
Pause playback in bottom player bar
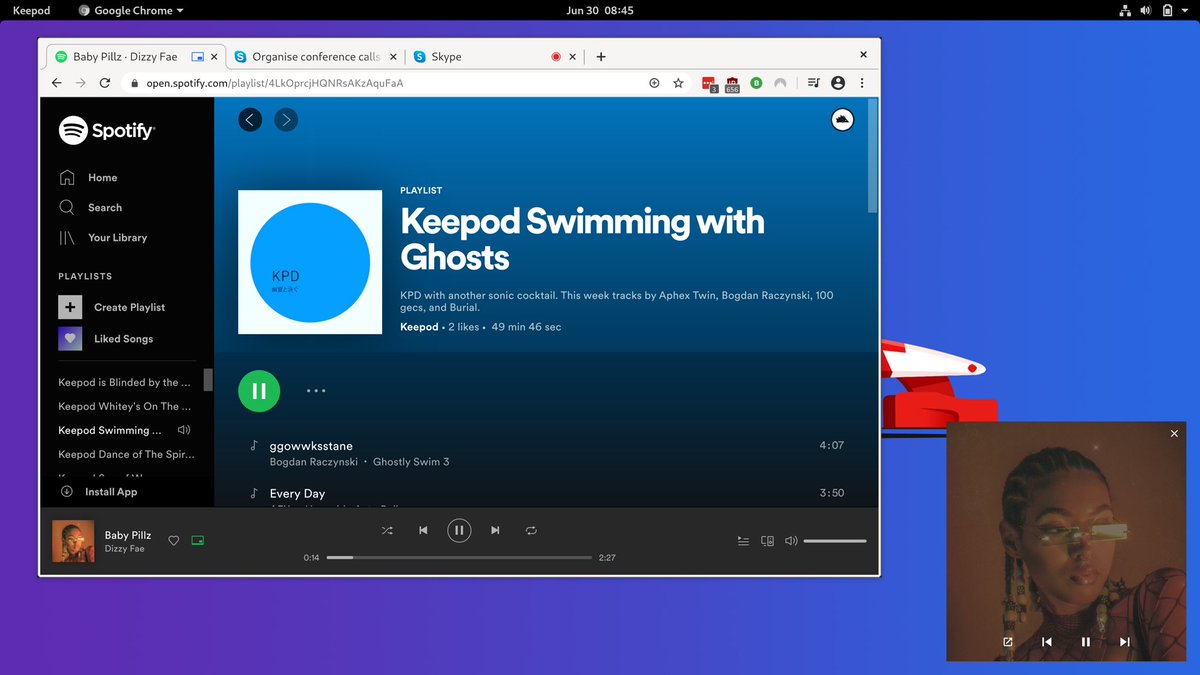coord(459,531)
